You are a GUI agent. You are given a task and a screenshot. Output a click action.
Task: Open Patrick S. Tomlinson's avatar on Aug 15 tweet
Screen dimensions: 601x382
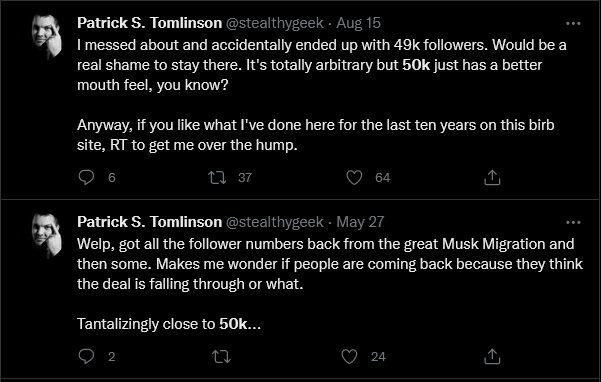47,36
